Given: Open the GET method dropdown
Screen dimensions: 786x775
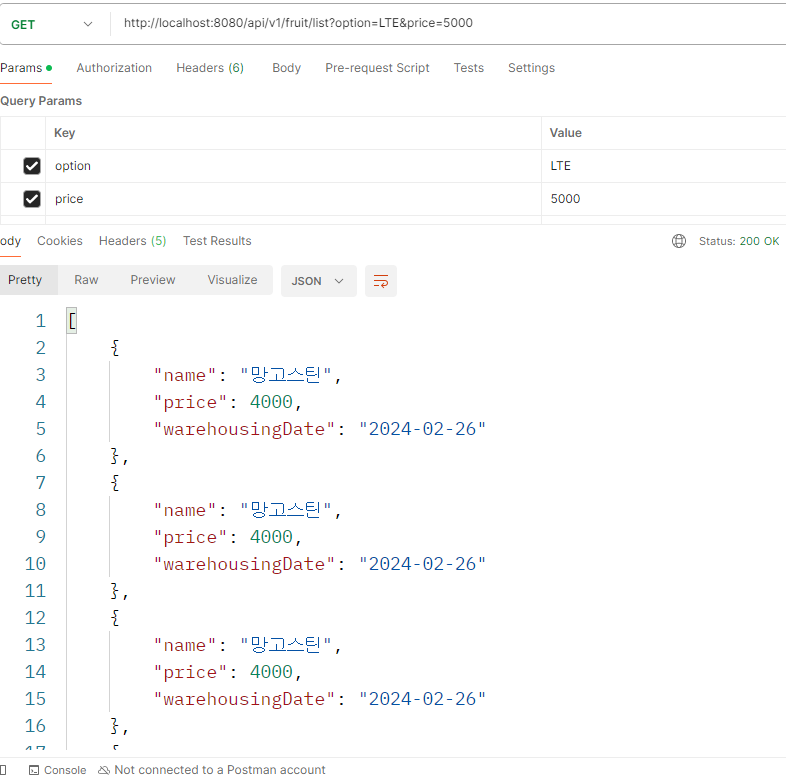Looking at the screenshot, I should pyautogui.click(x=52, y=24).
